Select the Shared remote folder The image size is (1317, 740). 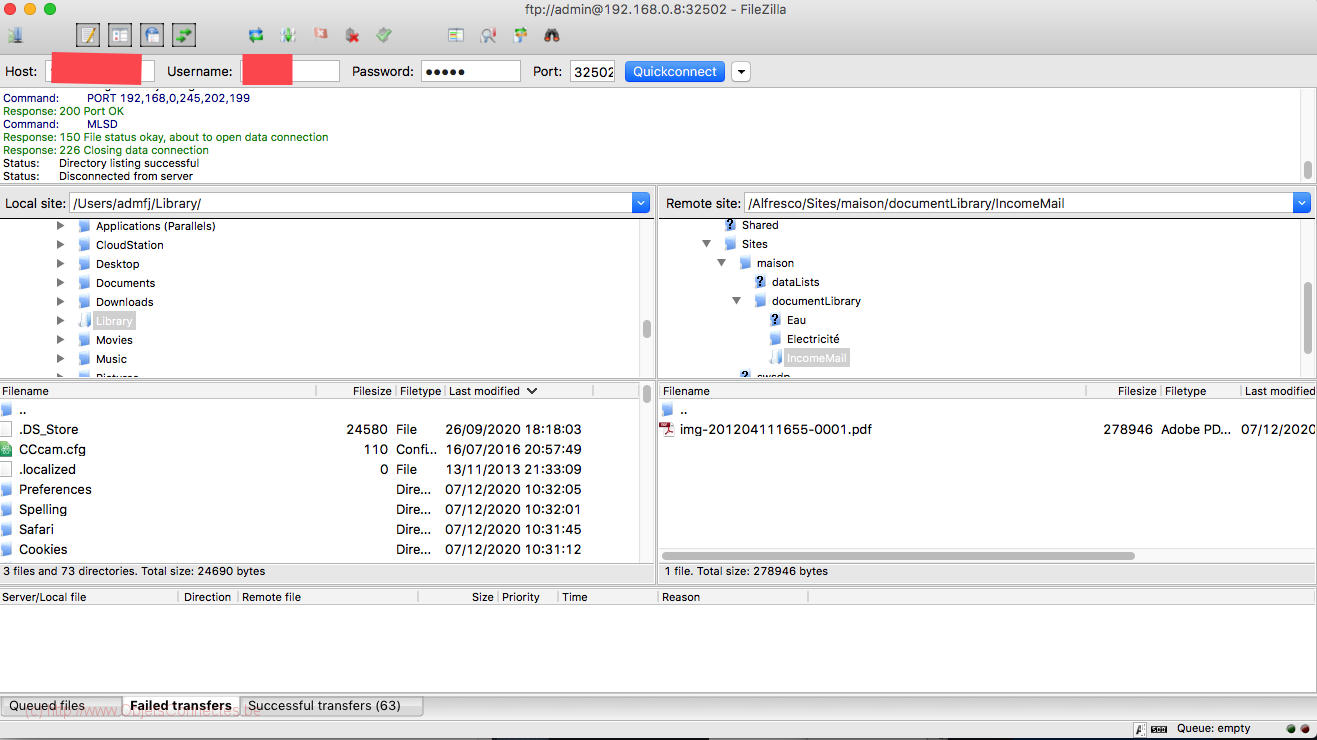coord(760,225)
